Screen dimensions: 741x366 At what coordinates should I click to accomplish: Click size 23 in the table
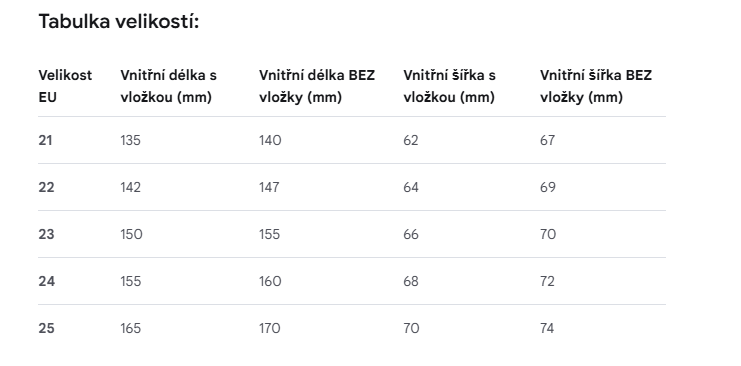pos(46,234)
